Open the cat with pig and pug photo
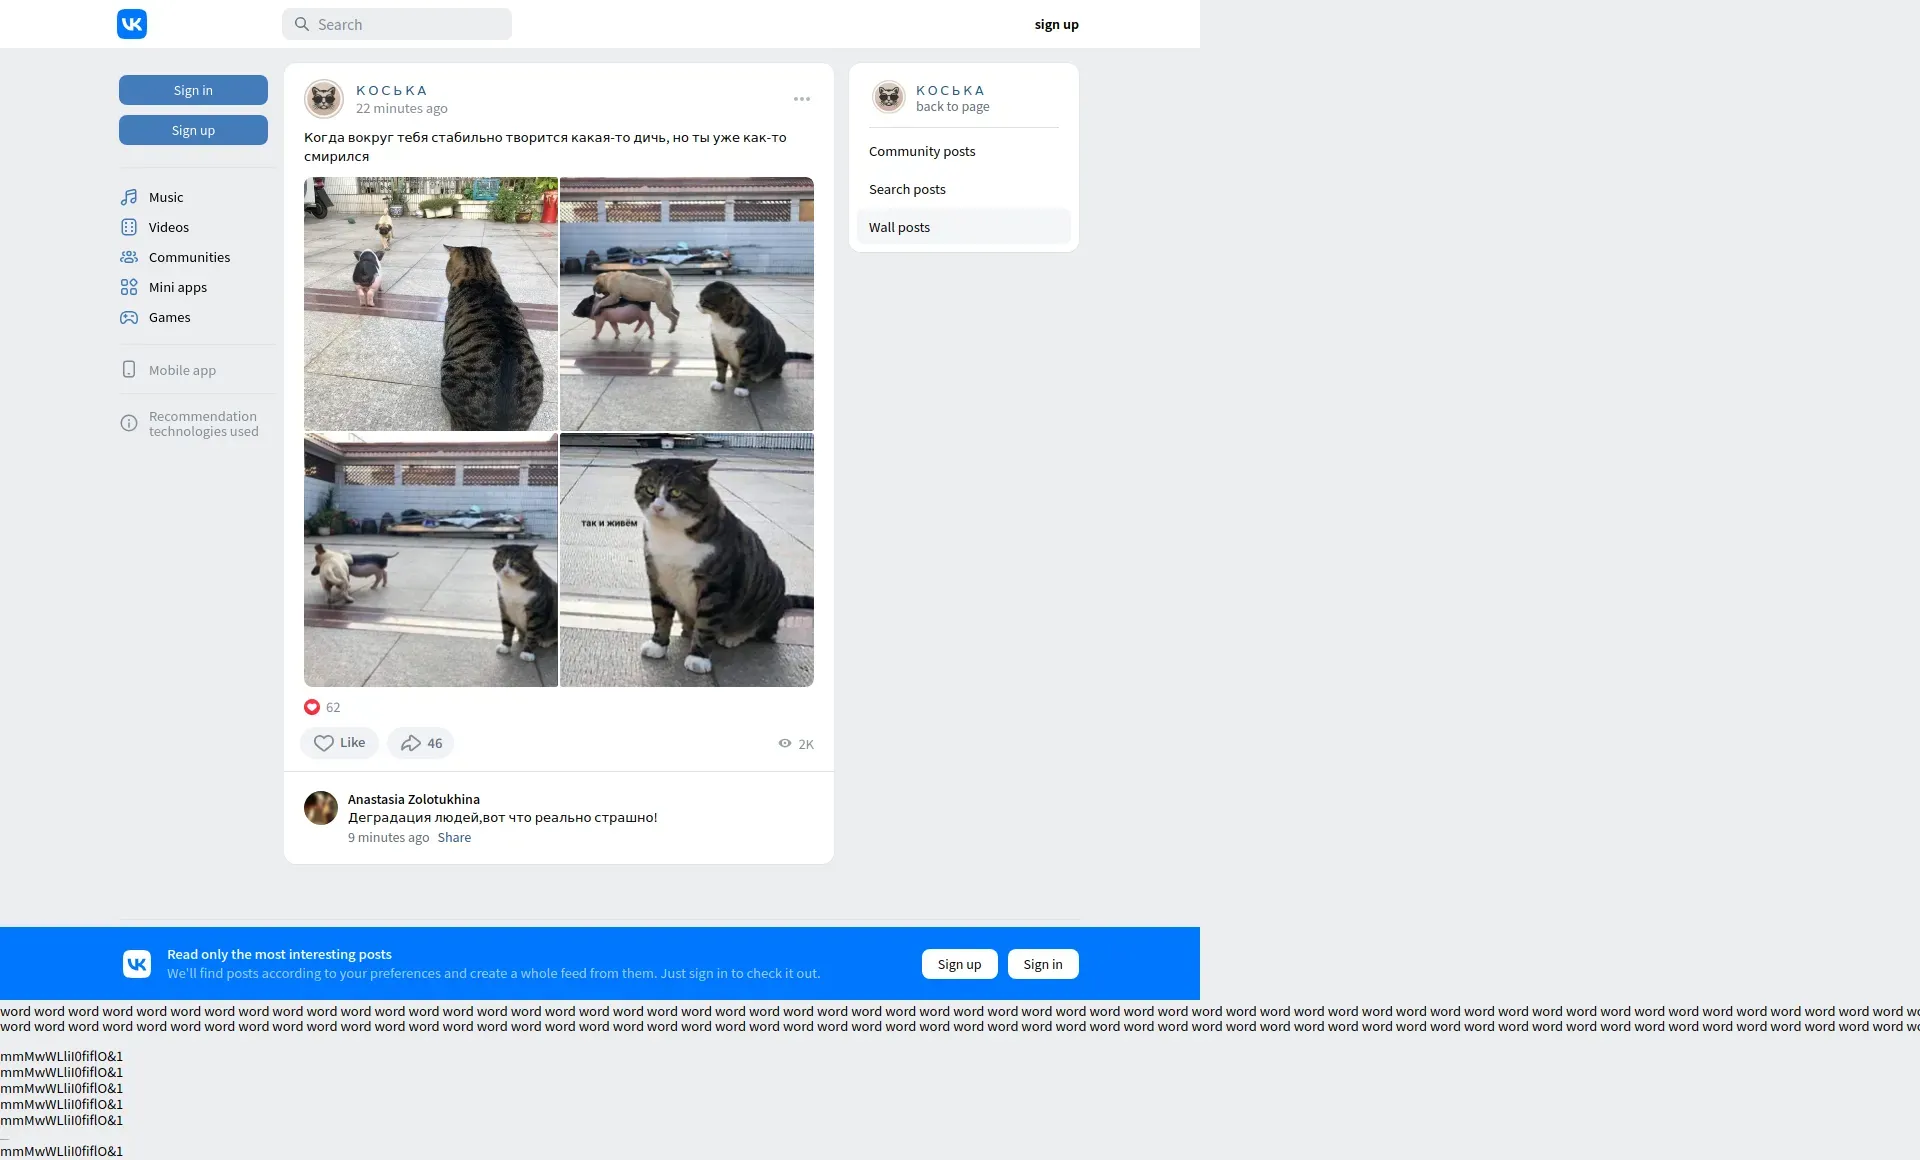The height and width of the screenshot is (1160, 1920). (431, 304)
